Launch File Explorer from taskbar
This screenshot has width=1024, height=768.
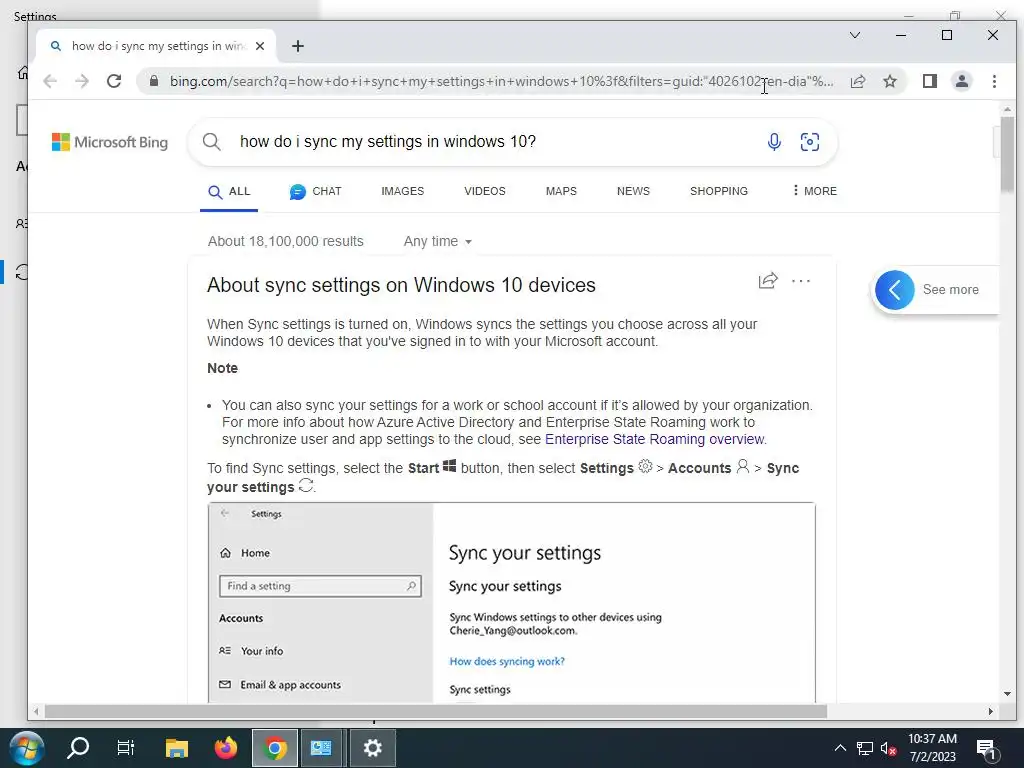176,748
